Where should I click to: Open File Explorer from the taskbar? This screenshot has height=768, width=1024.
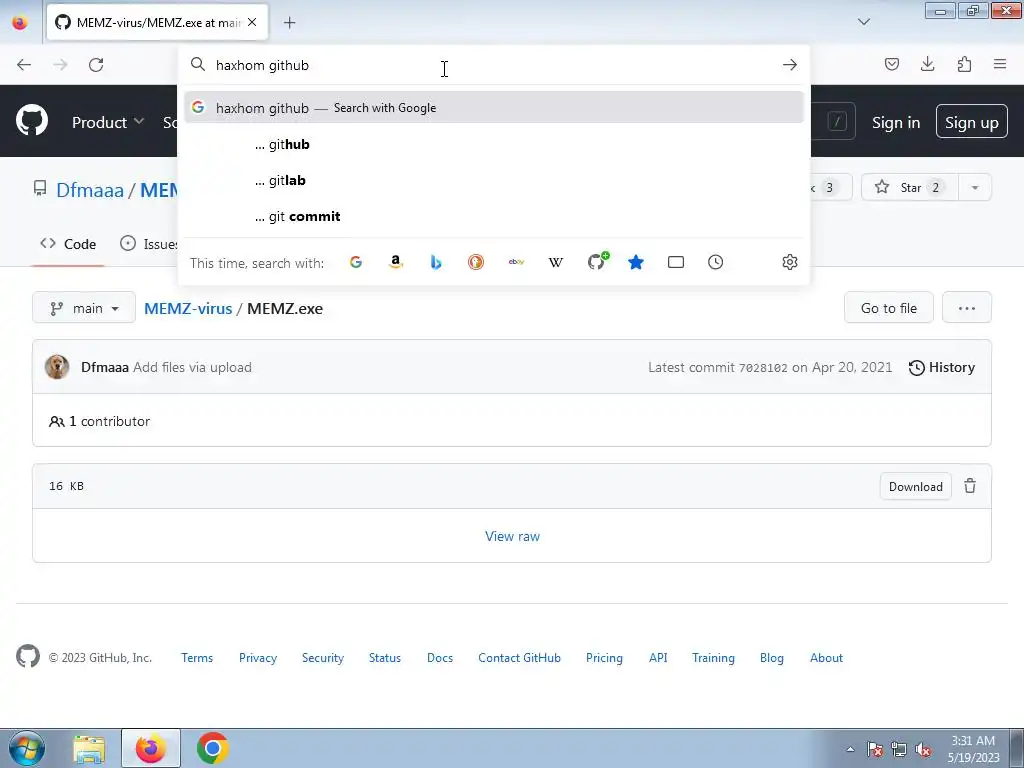coord(89,748)
